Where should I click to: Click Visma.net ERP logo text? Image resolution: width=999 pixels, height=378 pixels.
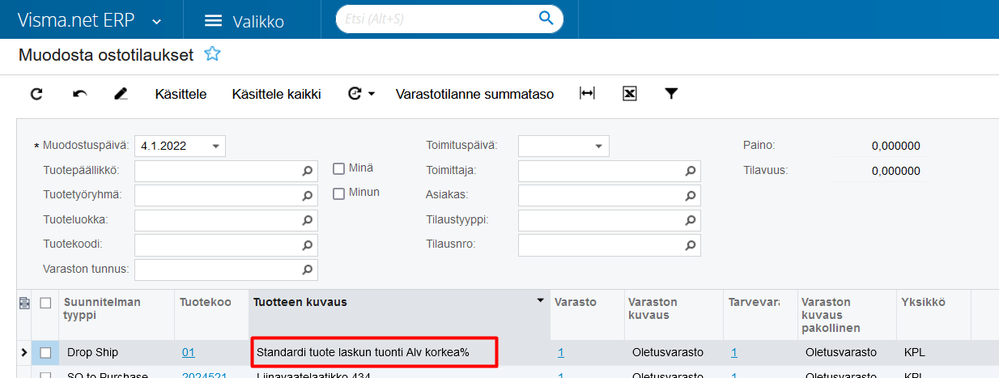pyautogui.click(x=76, y=20)
